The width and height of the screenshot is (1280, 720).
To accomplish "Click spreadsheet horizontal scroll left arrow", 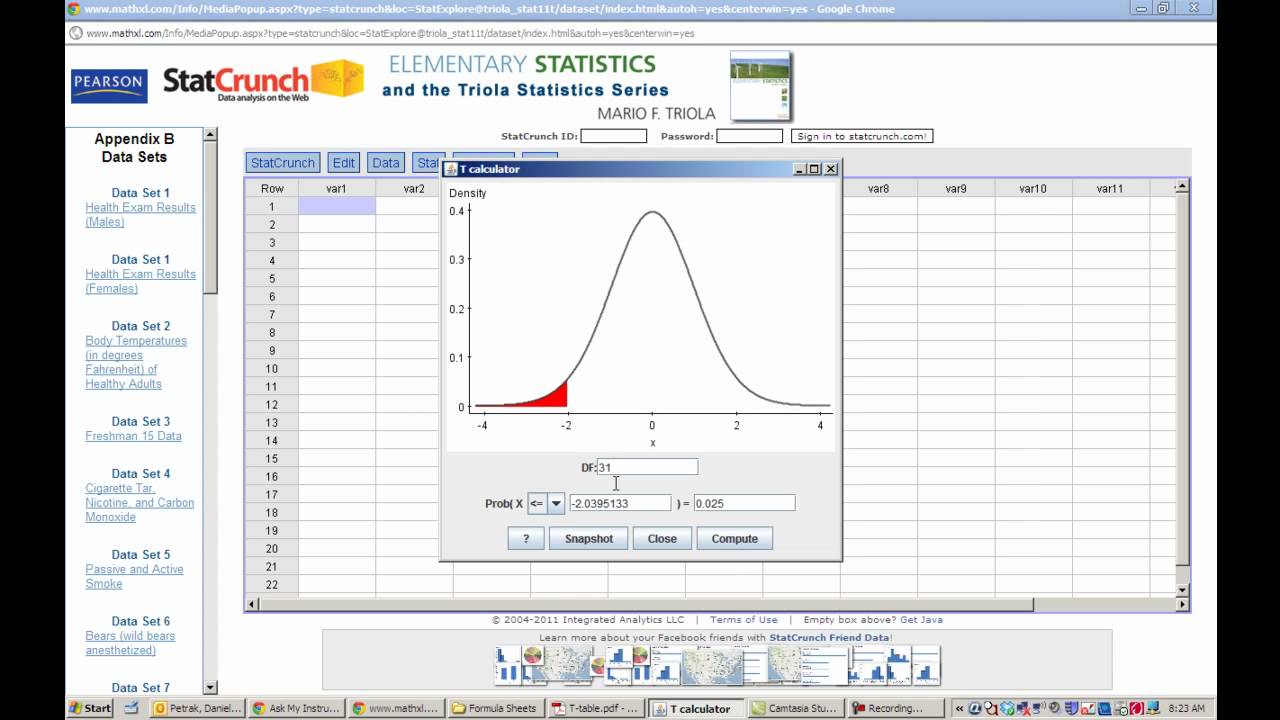I will (x=253, y=604).
